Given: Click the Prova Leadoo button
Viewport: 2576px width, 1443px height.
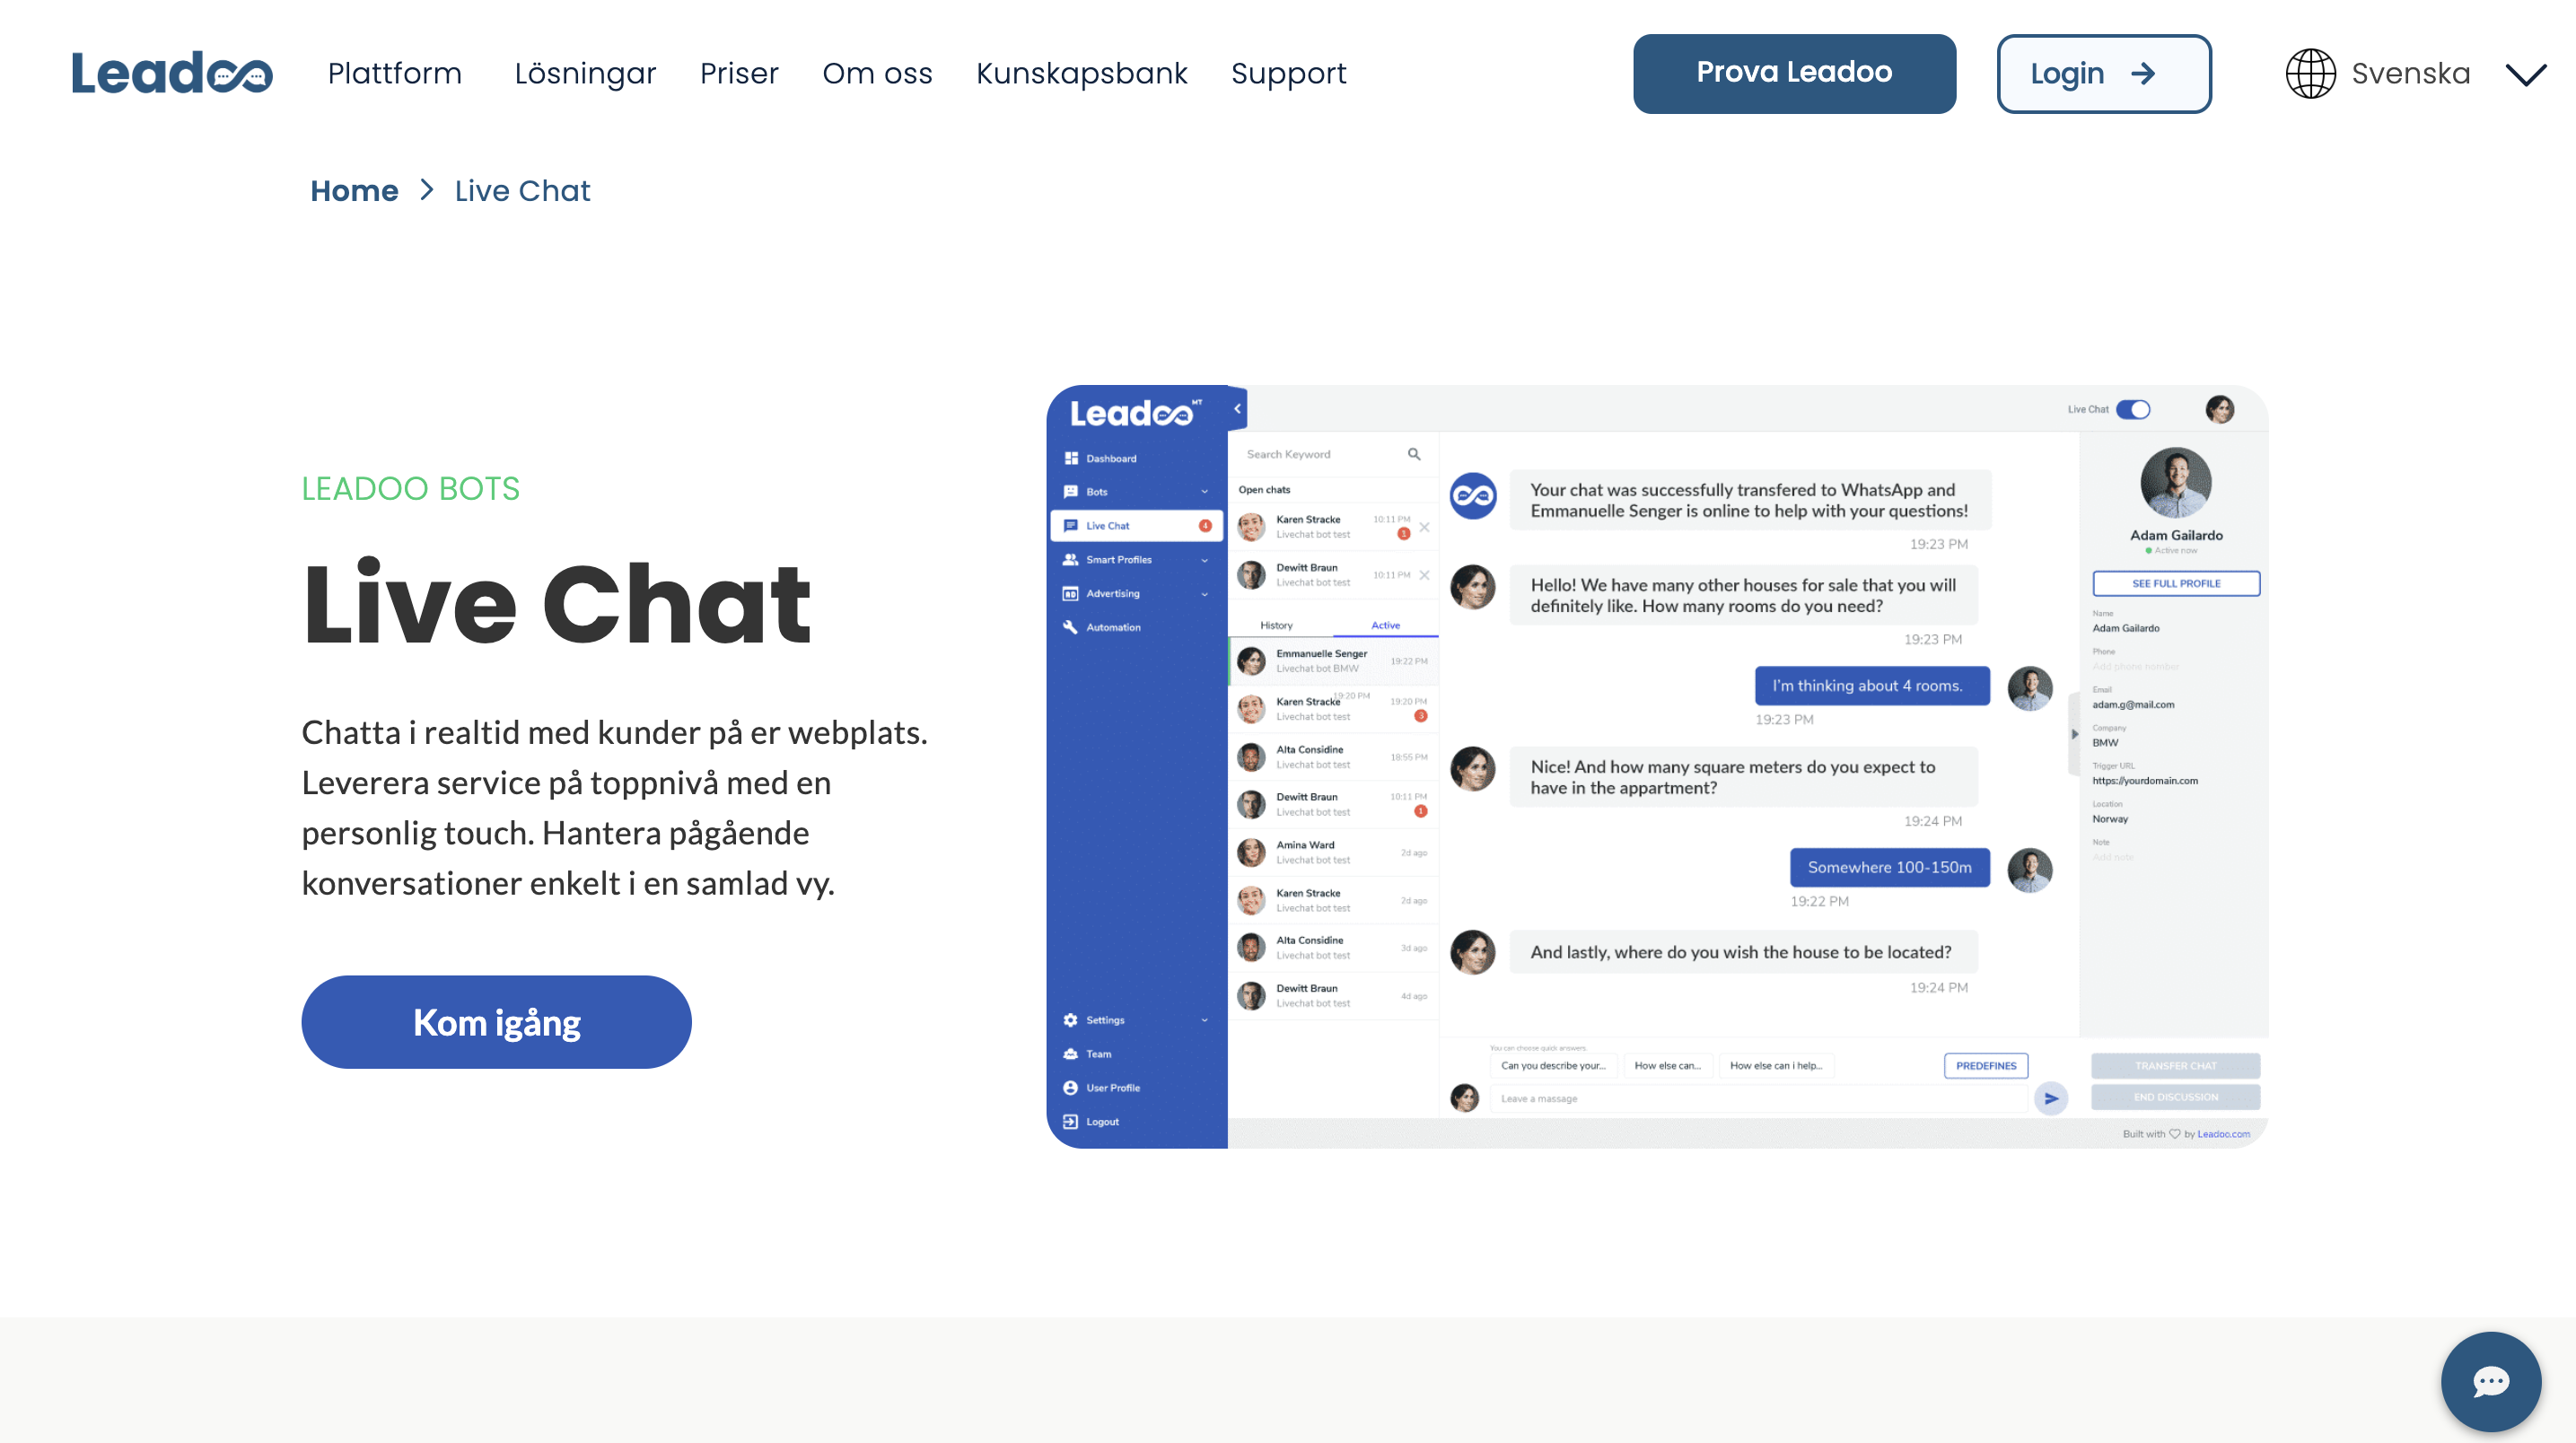Looking at the screenshot, I should [x=1794, y=73].
